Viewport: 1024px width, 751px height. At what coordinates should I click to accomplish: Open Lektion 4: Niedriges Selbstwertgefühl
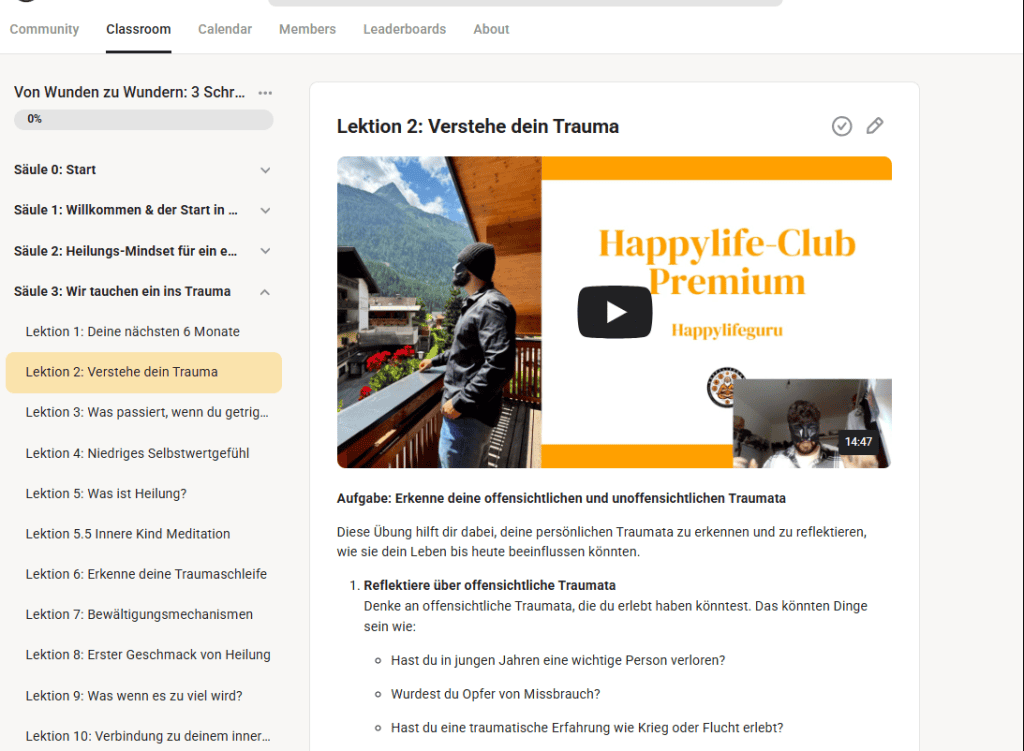tap(144, 453)
